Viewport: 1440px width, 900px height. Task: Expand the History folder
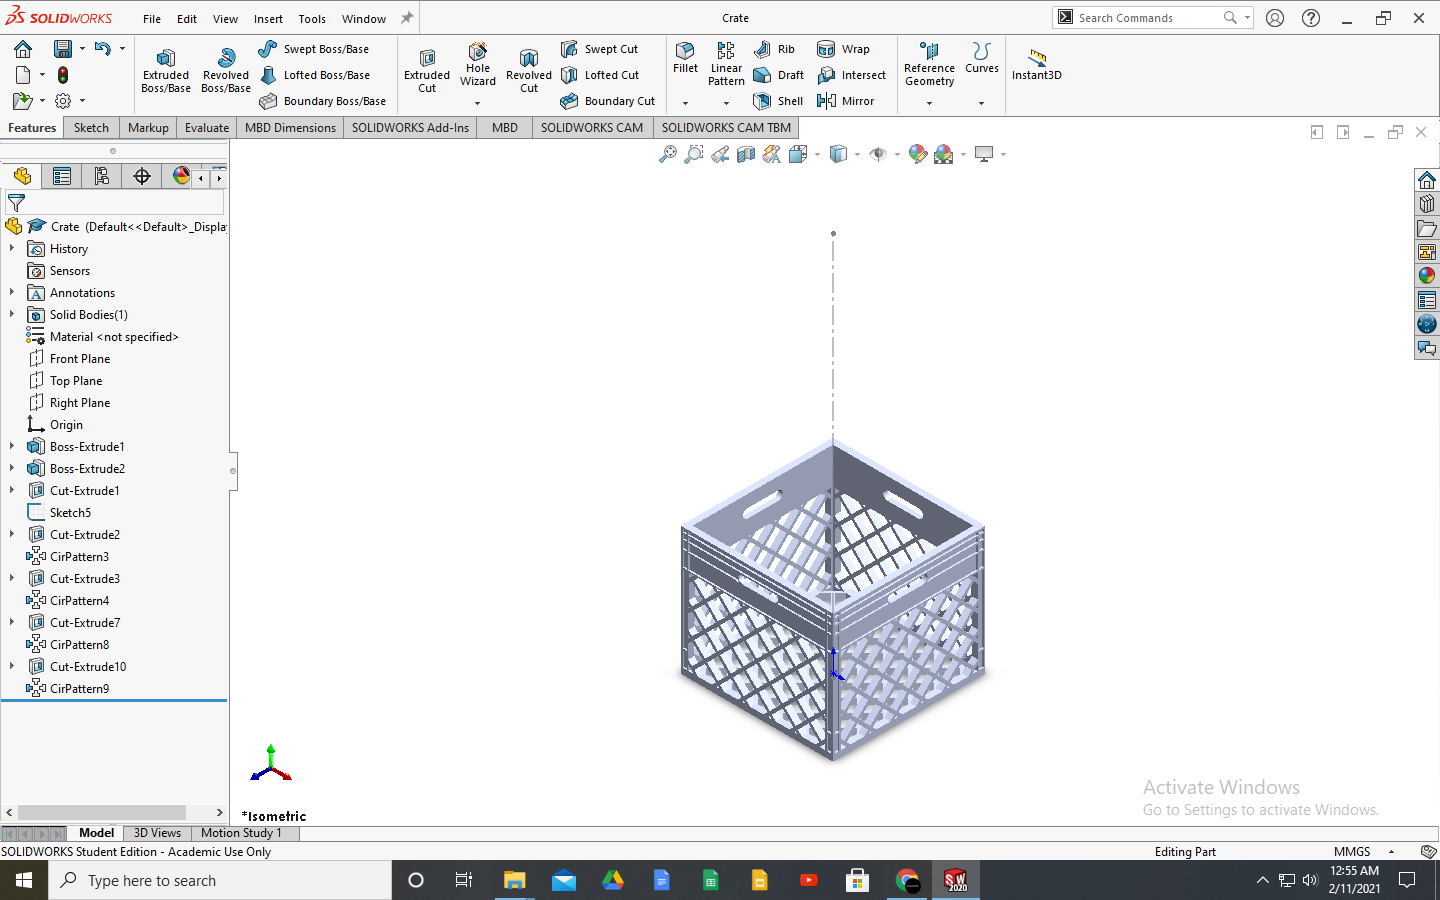(x=12, y=249)
